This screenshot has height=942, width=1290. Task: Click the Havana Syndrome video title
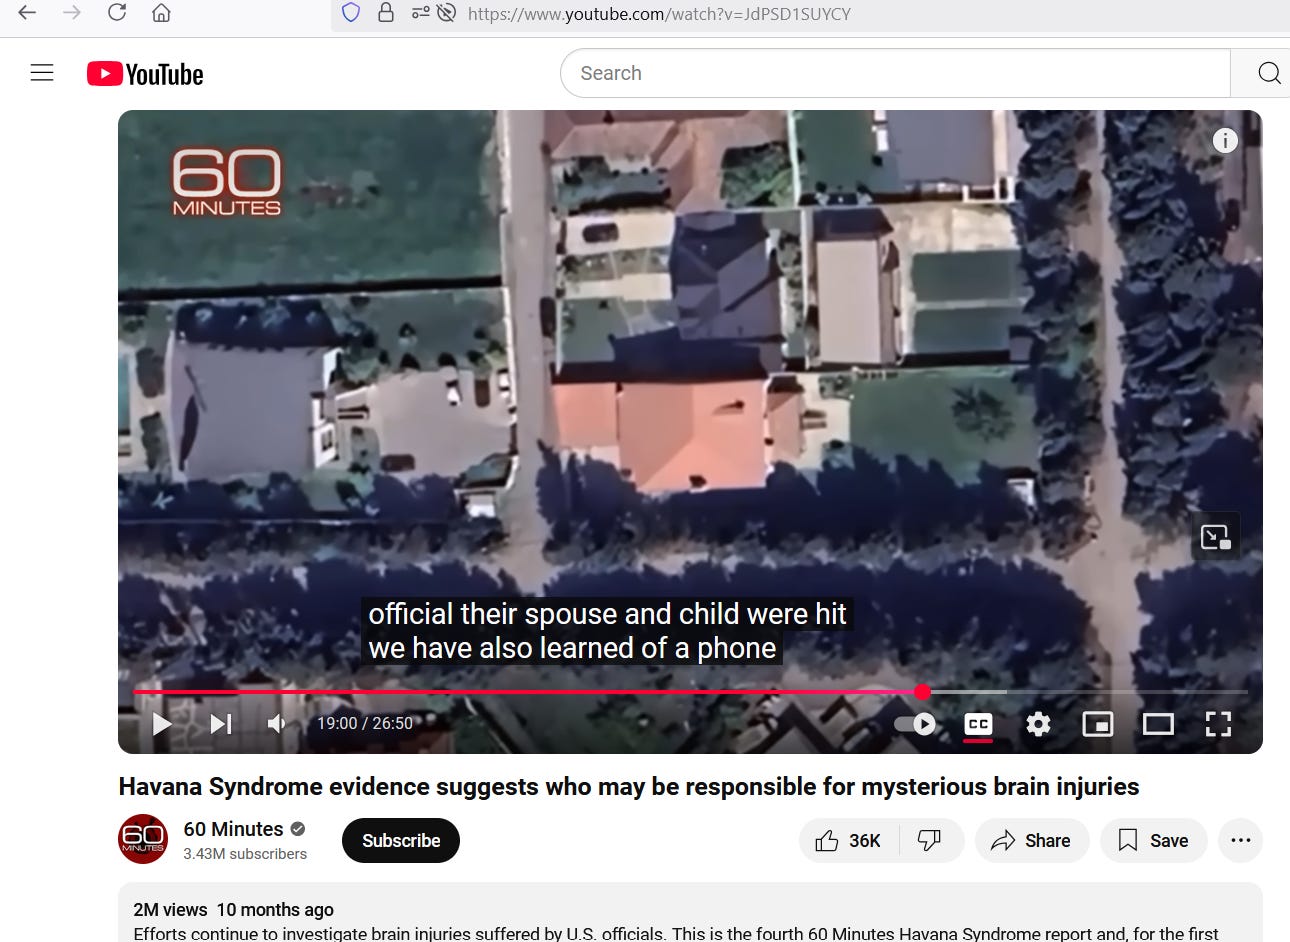pyautogui.click(x=629, y=787)
